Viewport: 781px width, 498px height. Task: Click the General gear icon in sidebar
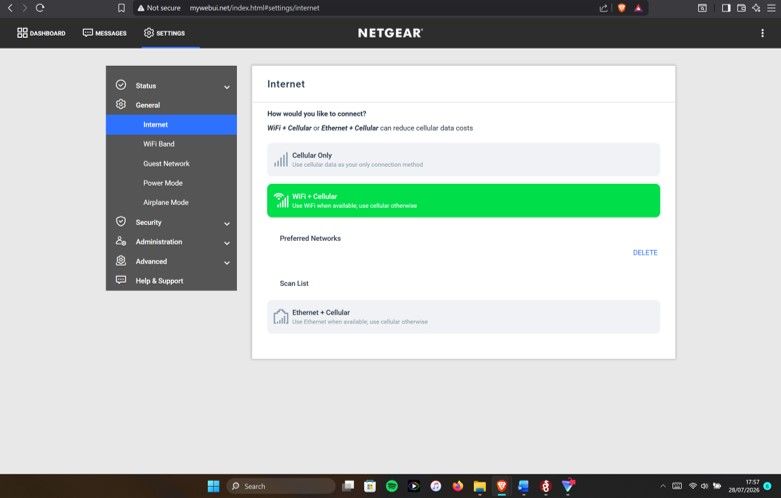click(121, 104)
